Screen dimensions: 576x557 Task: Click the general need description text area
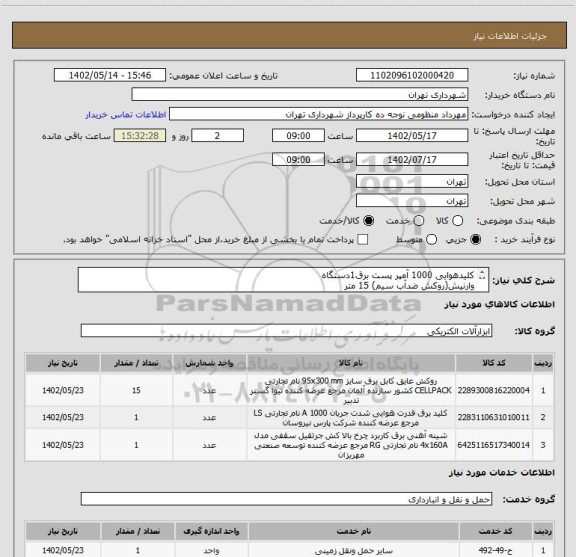tap(283, 280)
